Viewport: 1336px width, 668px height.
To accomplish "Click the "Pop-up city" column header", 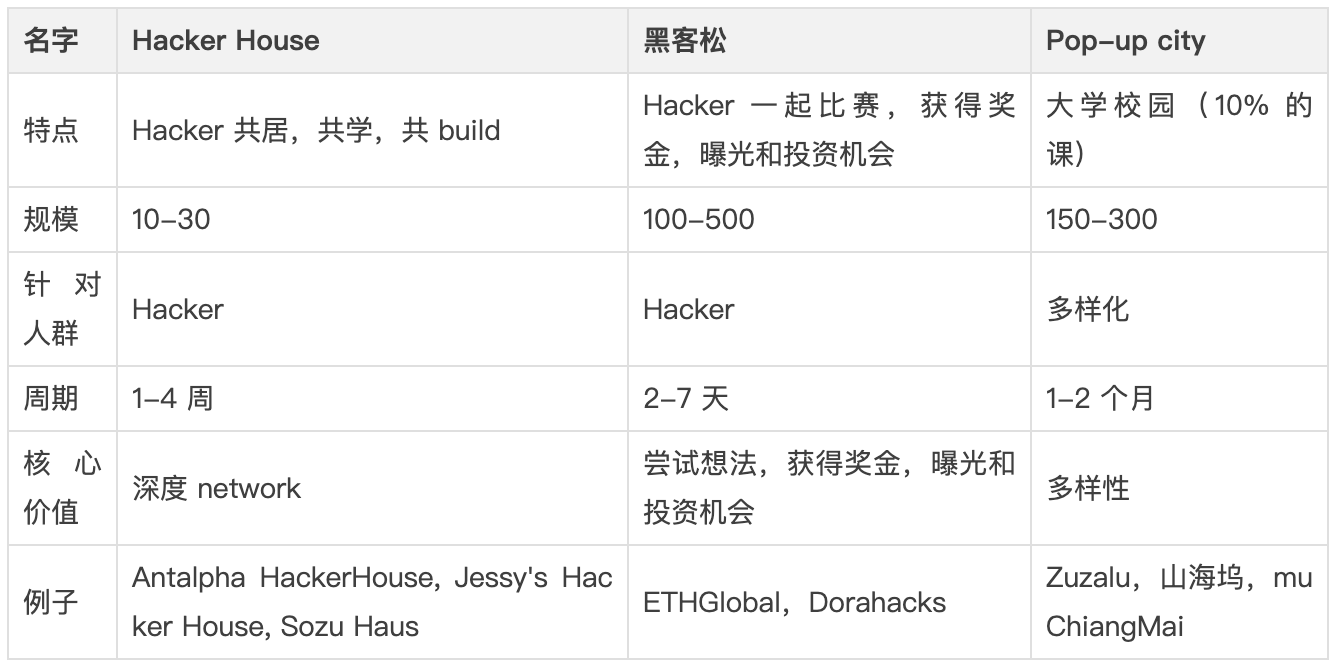I will (1125, 41).
